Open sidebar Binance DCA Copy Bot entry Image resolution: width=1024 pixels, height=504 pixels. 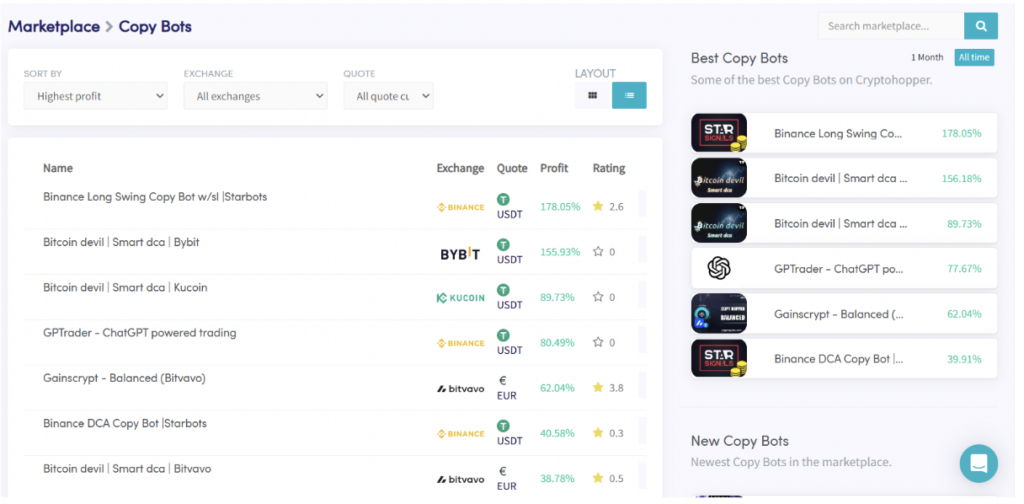coord(844,358)
